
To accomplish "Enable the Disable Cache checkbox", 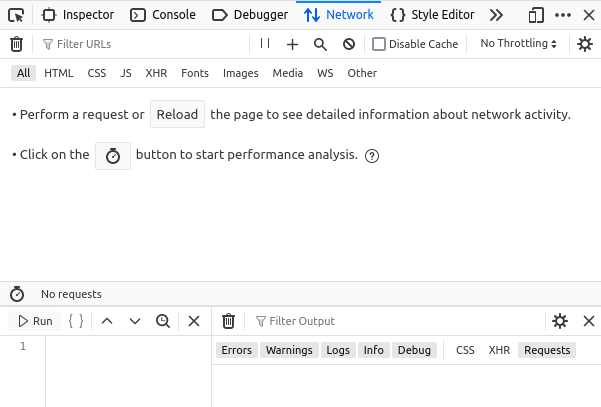I will [379, 44].
